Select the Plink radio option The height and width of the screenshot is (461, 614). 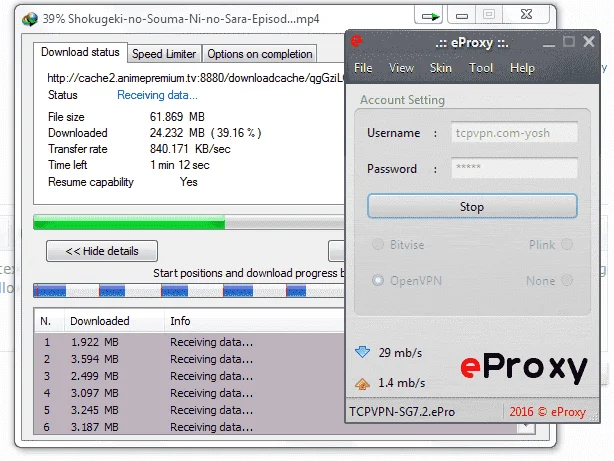pos(567,244)
